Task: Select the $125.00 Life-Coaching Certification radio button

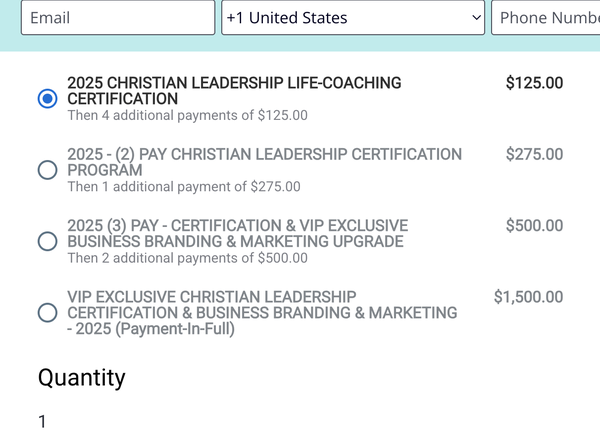Action: click(47, 98)
